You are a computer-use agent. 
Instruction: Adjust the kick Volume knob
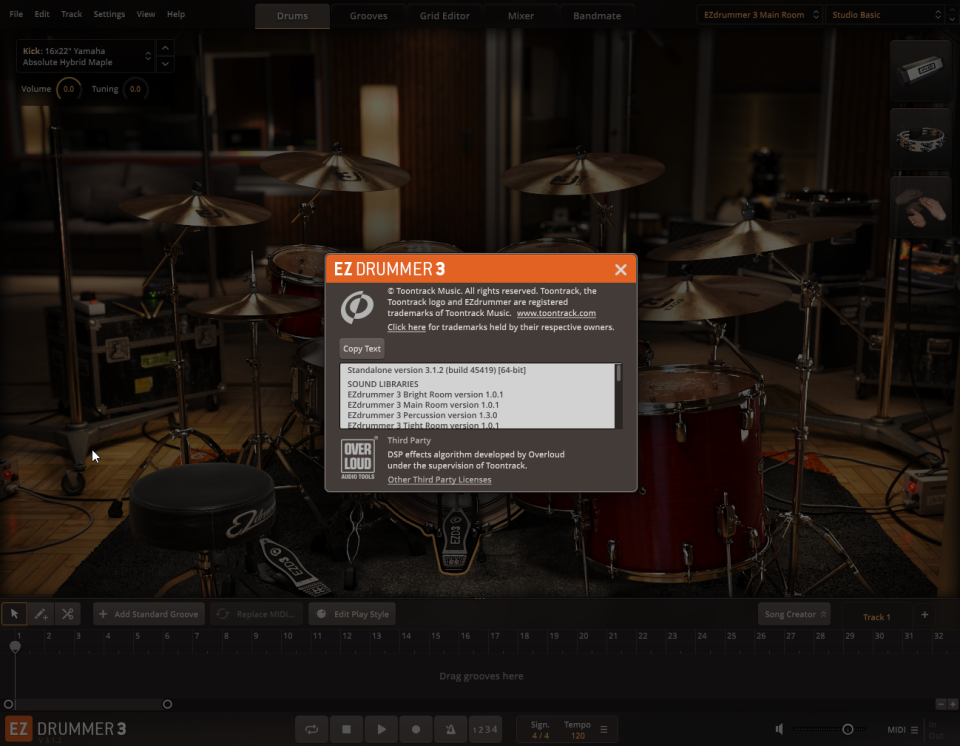click(x=69, y=89)
